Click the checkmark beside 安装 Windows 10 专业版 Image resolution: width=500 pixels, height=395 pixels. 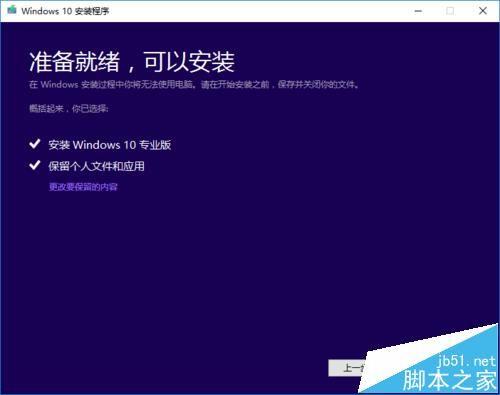coord(35,144)
